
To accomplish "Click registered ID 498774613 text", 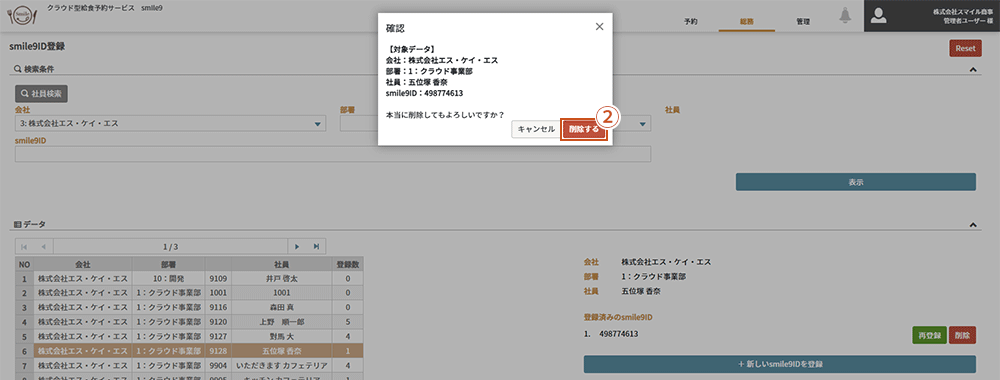I will tap(619, 333).
